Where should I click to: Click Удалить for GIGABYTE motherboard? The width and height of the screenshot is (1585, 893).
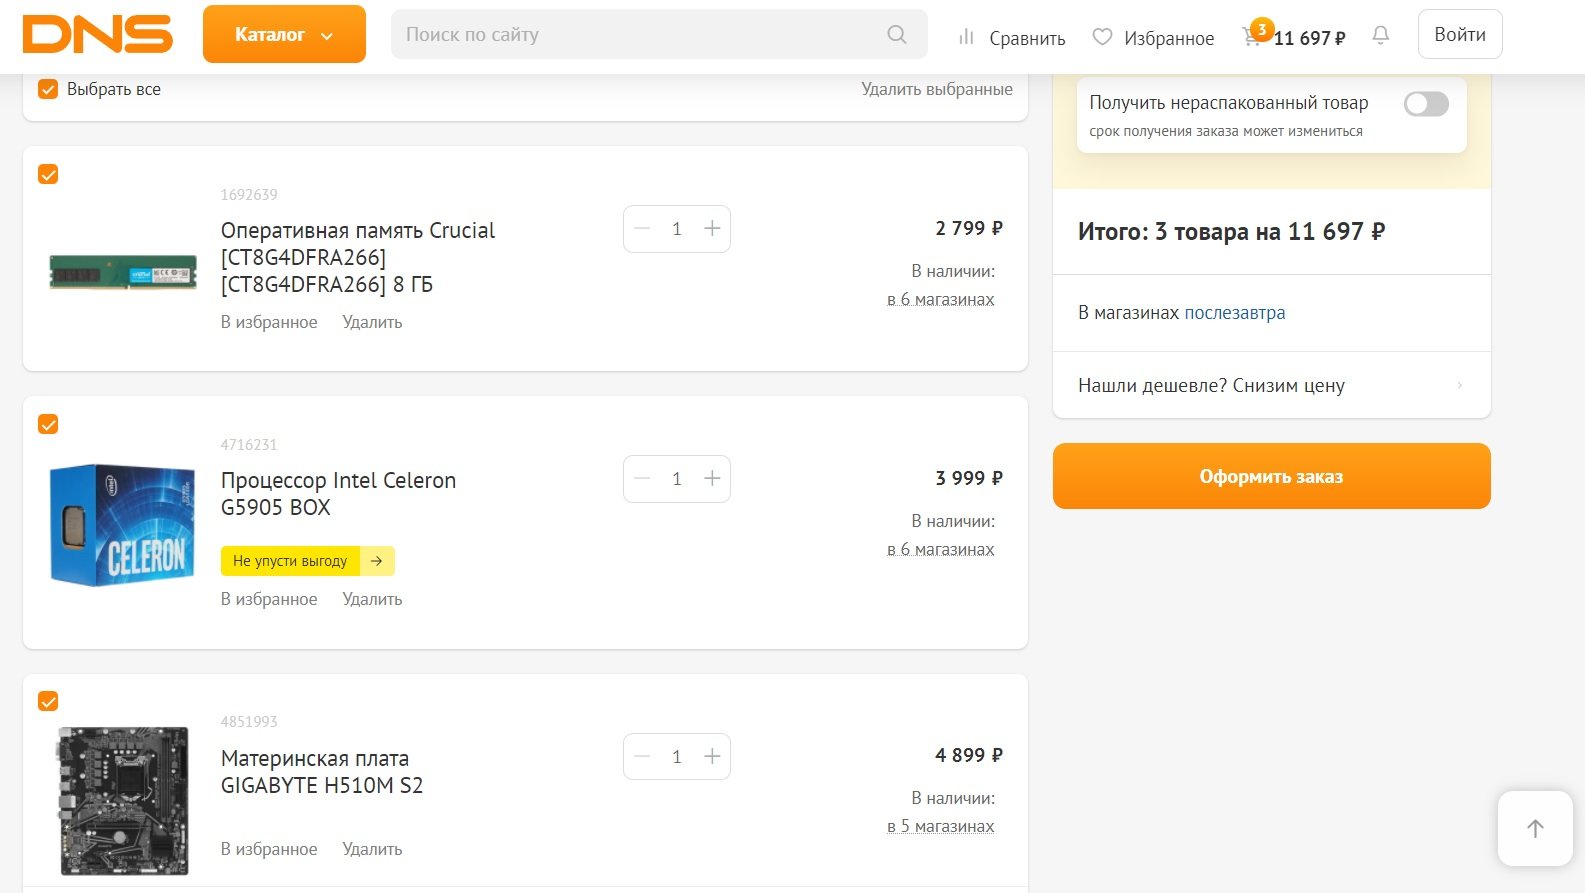click(x=372, y=849)
